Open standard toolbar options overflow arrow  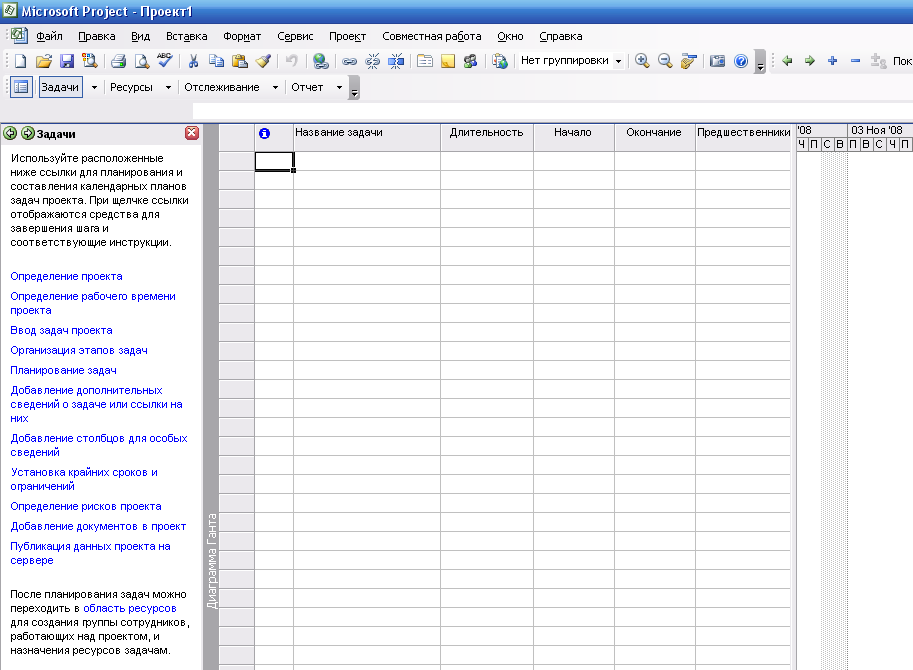point(760,61)
